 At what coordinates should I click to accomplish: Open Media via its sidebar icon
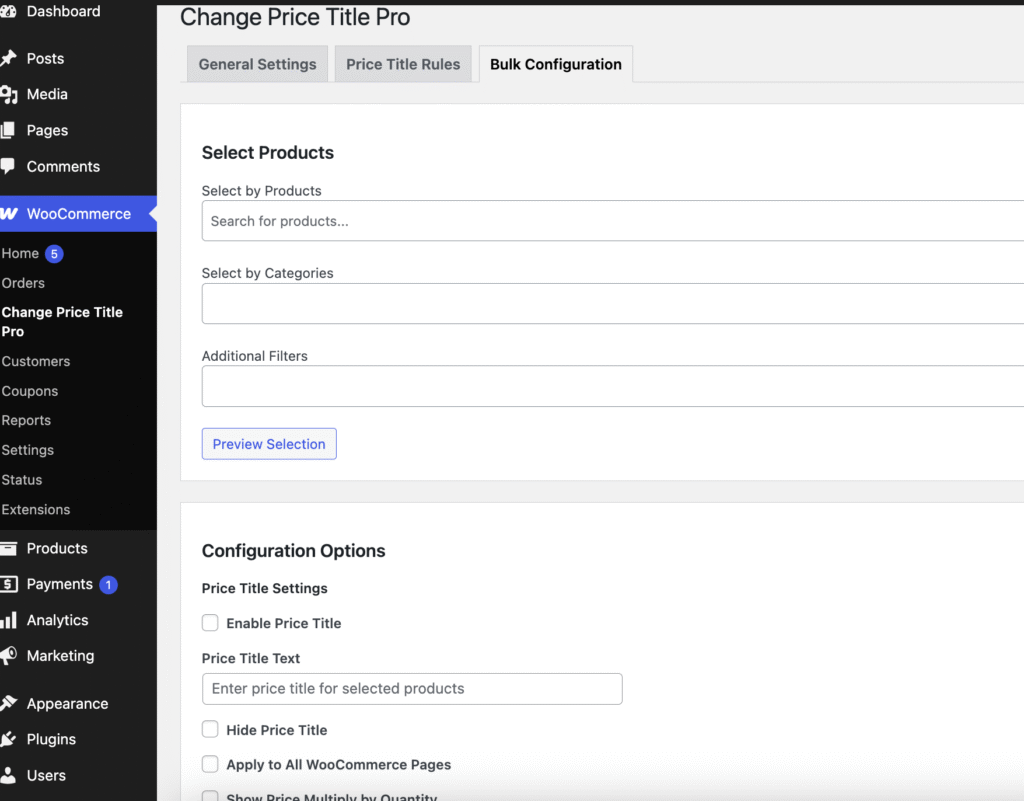tap(8, 94)
